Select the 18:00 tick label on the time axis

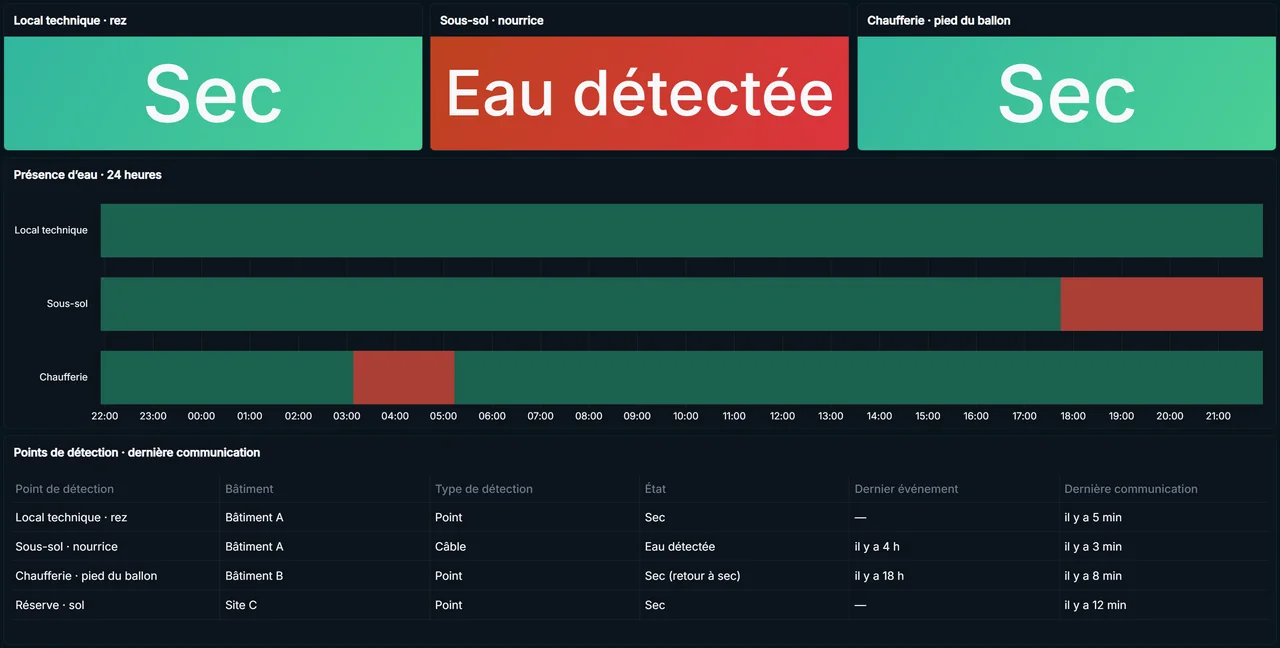(x=1073, y=416)
